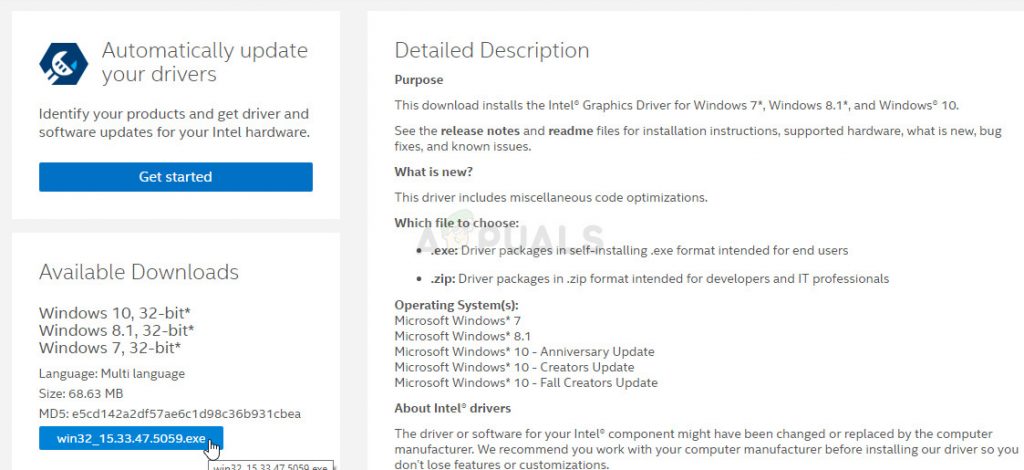The image size is (1024, 470).
Task: Click the Detailed Description heading
Action: (492, 50)
